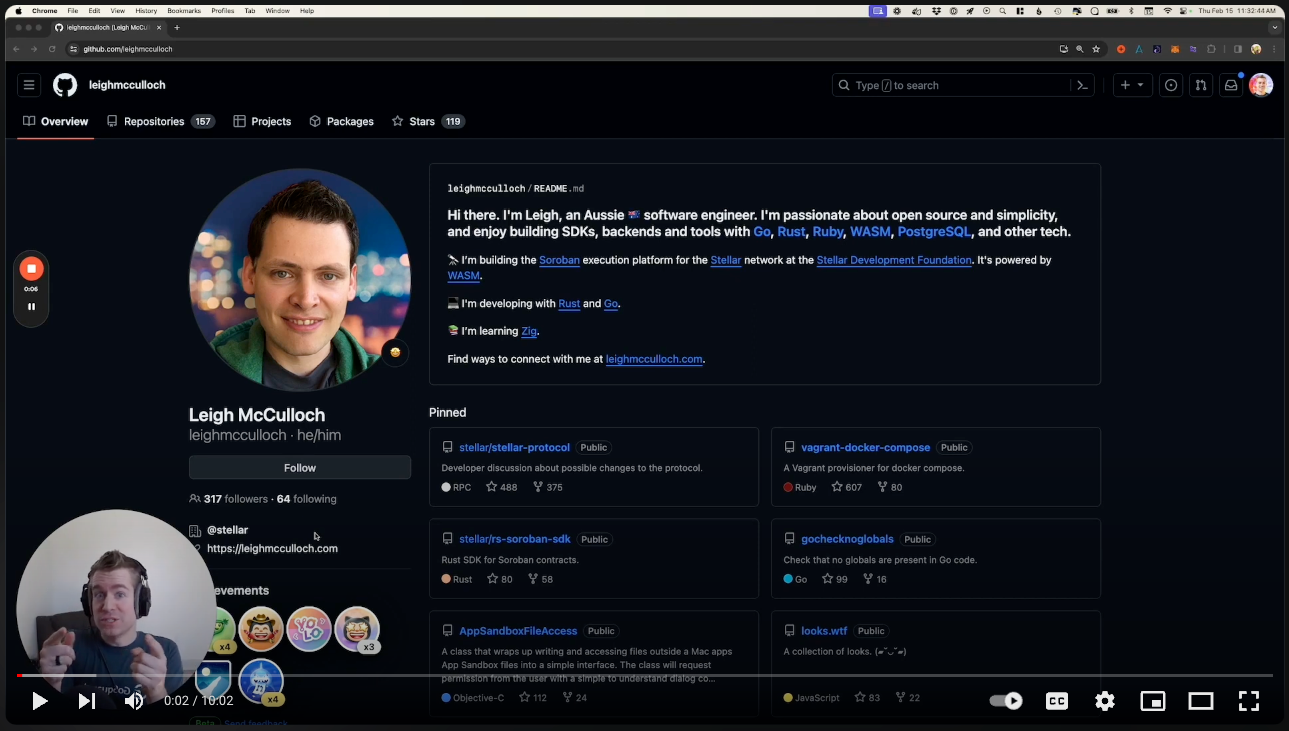
Task: Pause the screen recording widget
Action: coord(31,306)
